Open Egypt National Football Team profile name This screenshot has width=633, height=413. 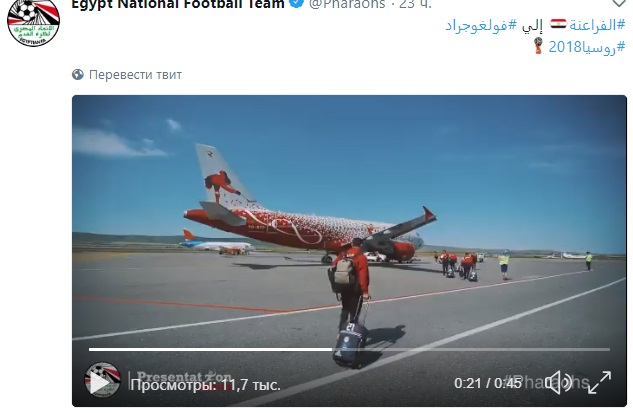pos(178,4)
